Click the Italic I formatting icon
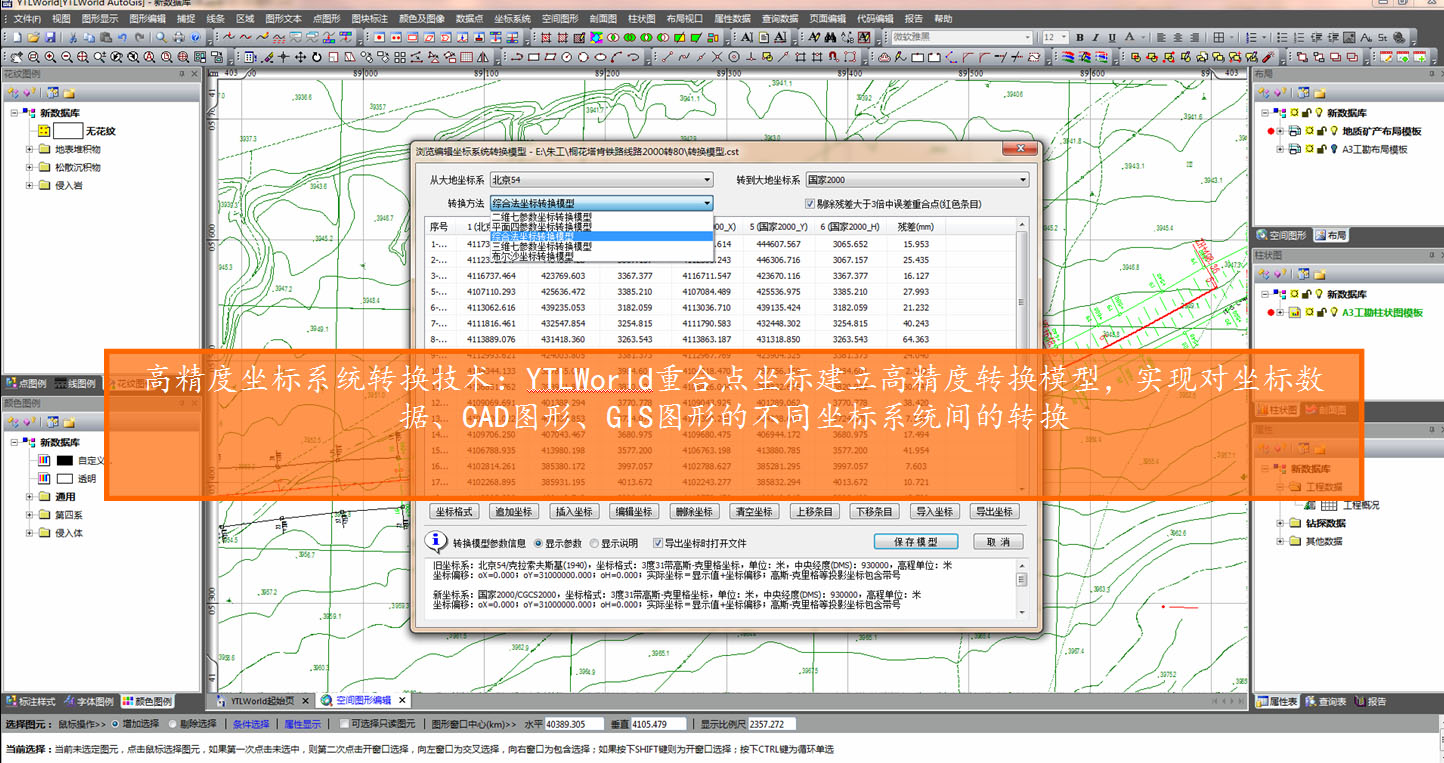 pos(1095,37)
